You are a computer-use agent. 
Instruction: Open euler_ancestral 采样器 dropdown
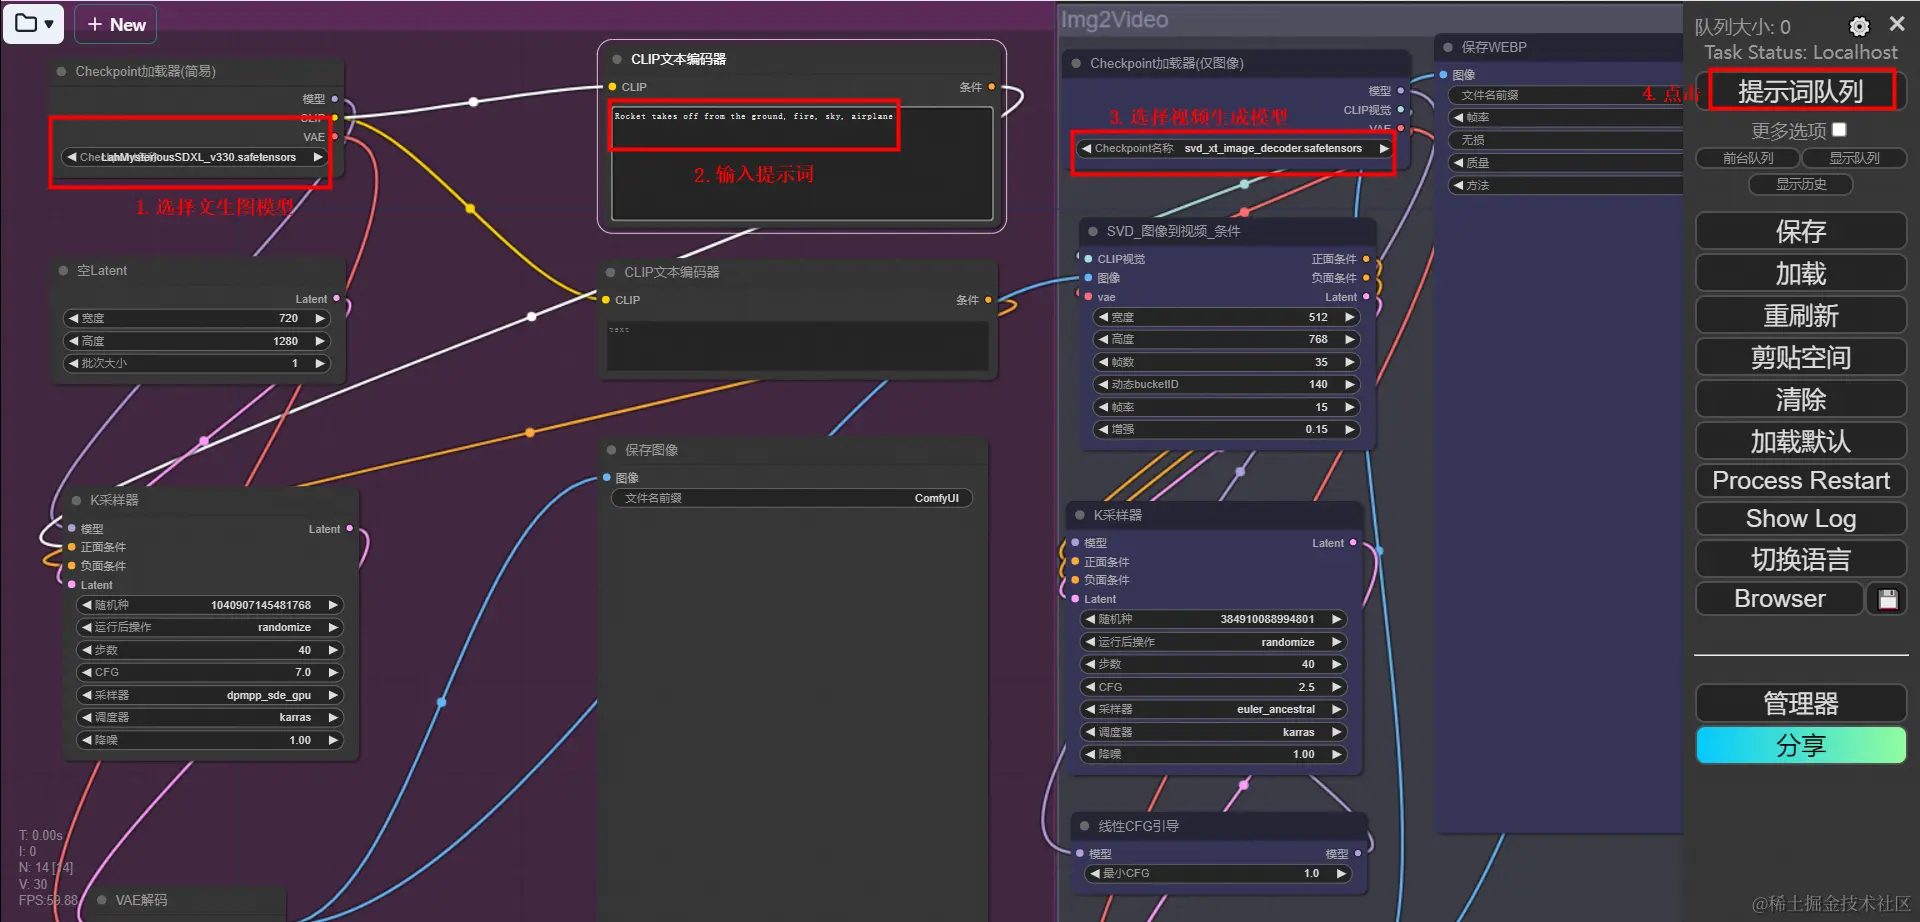[x=1214, y=709]
